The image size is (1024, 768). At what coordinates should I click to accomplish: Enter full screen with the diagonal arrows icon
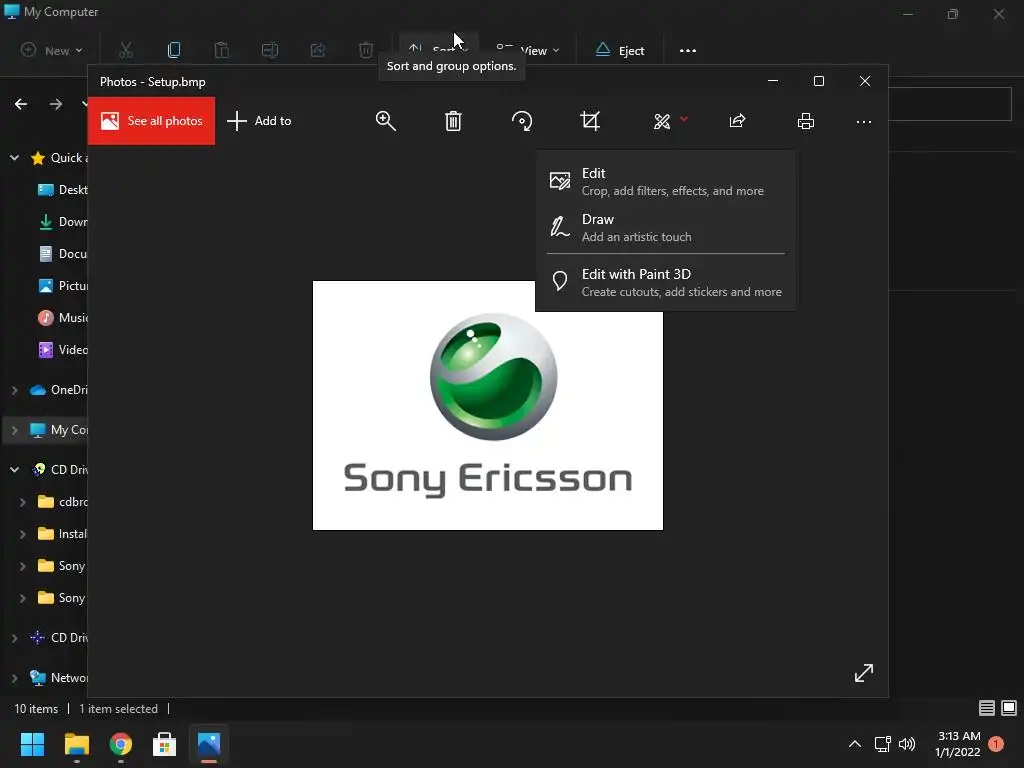tap(863, 673)
